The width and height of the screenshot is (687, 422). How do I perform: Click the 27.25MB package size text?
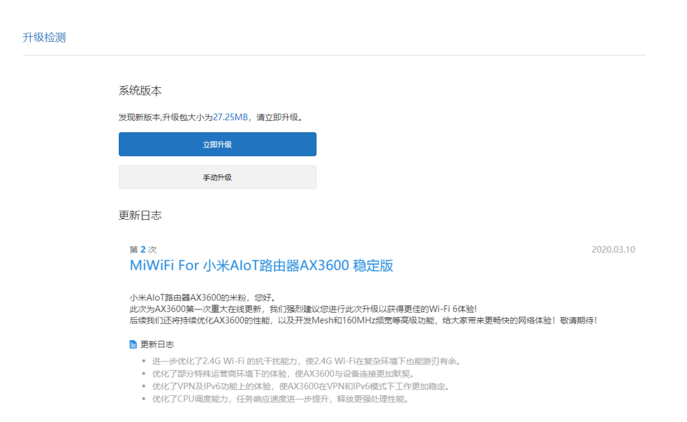click(x=231, y=117)
